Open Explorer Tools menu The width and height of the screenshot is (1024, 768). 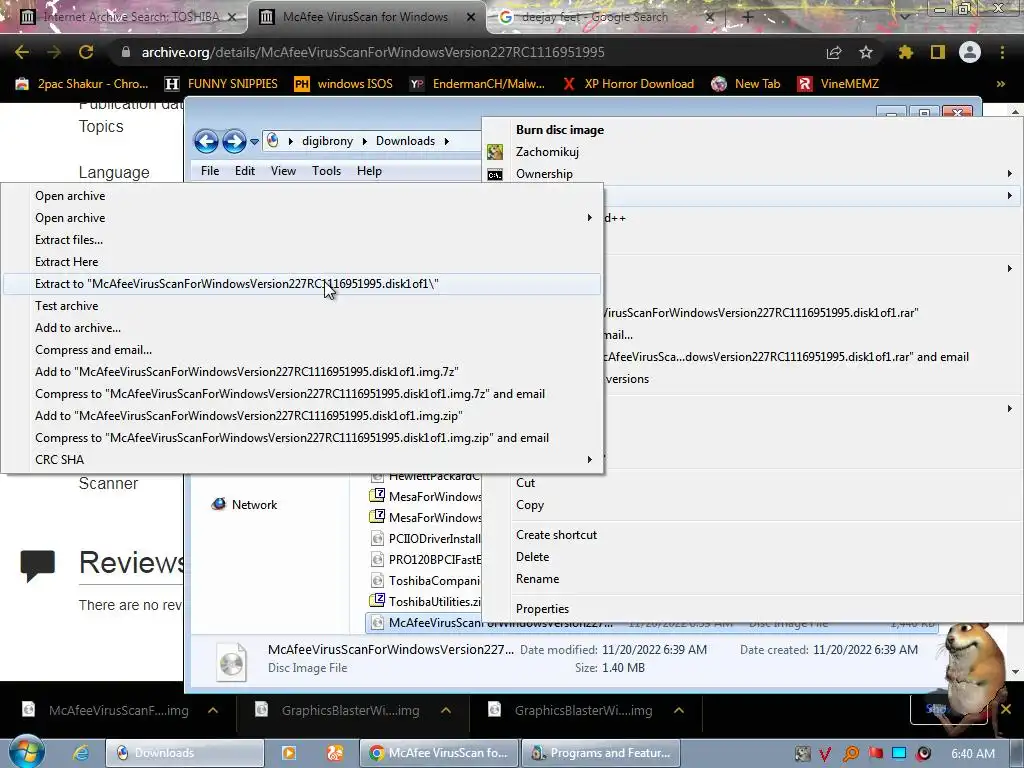coord(327,170)
